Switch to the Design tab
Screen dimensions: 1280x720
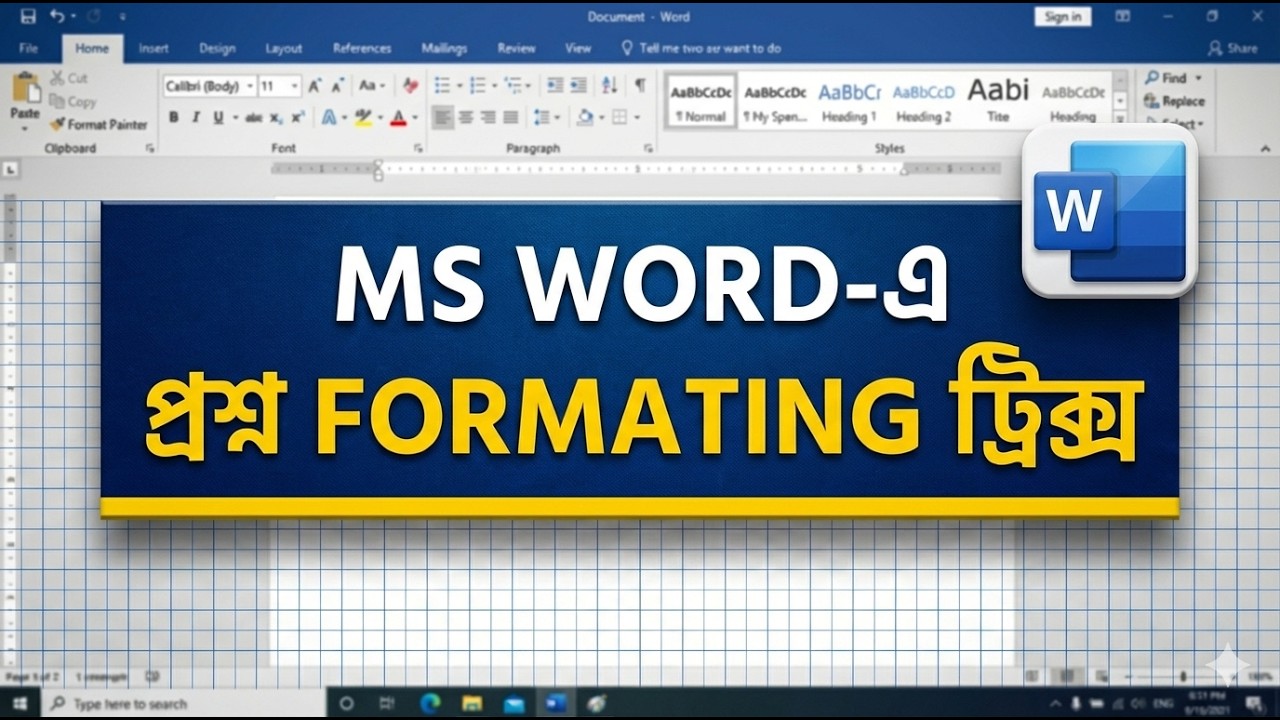(x=217, y=48)
